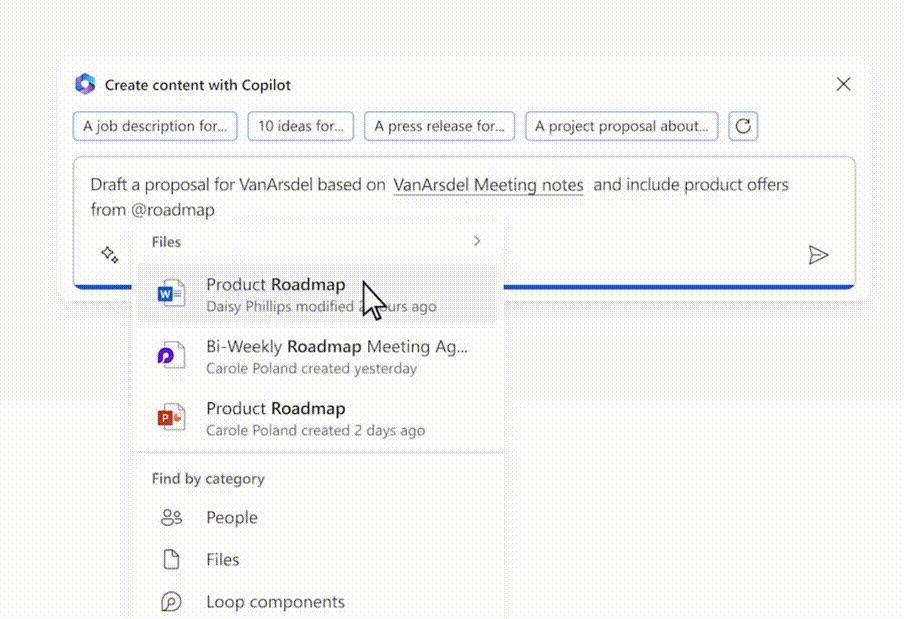Click the send arrow icon
904x619 pixels.
pyautogui.click(x=818, y=255)
